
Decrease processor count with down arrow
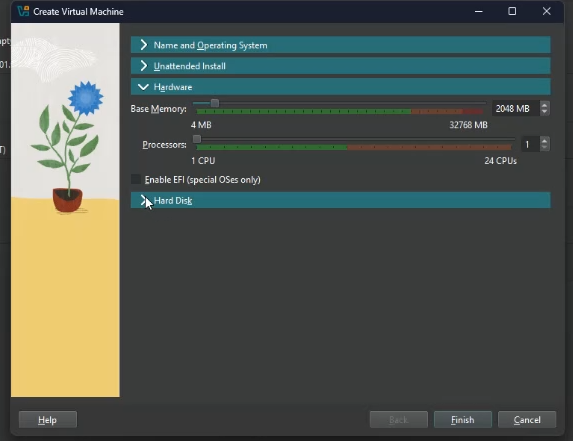pos(544,147)
